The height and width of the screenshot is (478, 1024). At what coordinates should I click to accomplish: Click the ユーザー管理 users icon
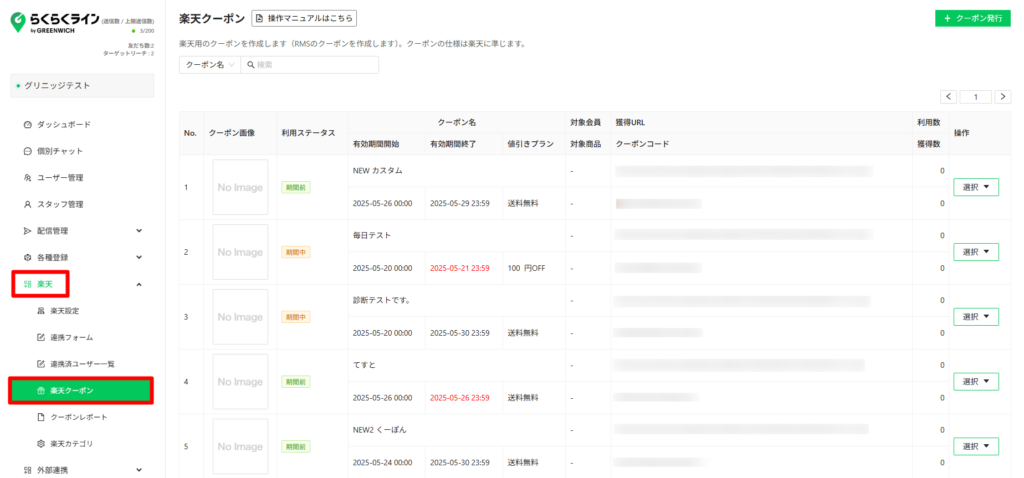(x=27, y=178)
